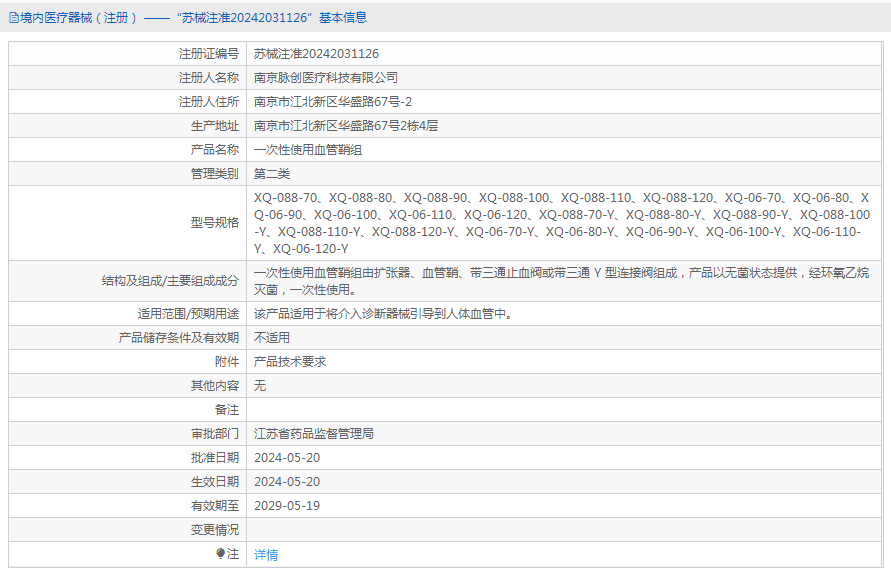Click the 产品储存条件及有效期 label
This screenshot has height=575, width=891.
(179, 338)
